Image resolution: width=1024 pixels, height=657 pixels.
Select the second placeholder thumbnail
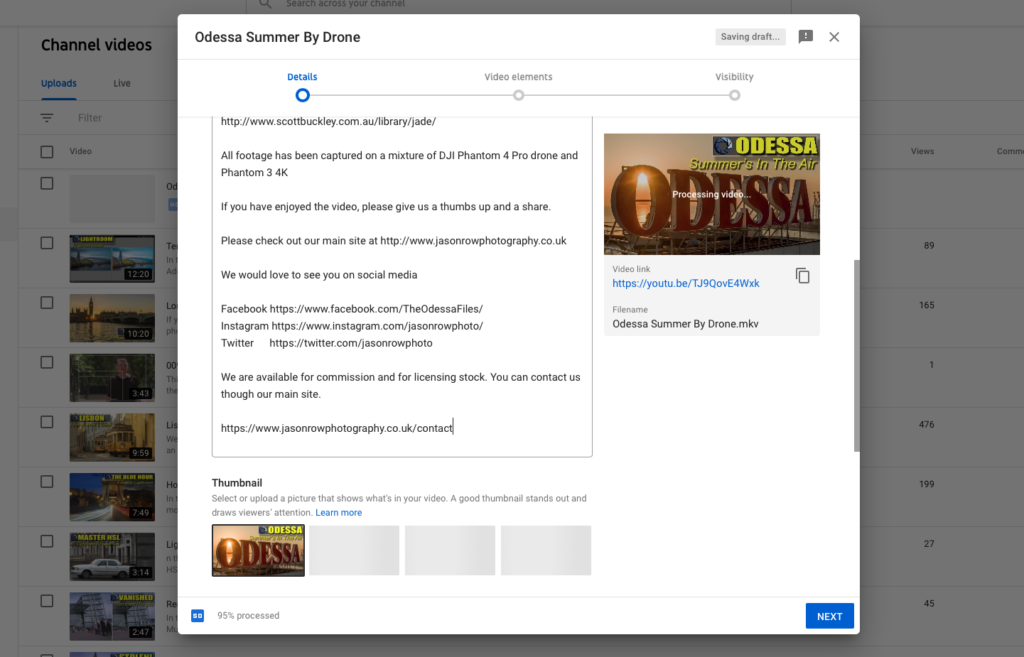click(x=354, y=551)
